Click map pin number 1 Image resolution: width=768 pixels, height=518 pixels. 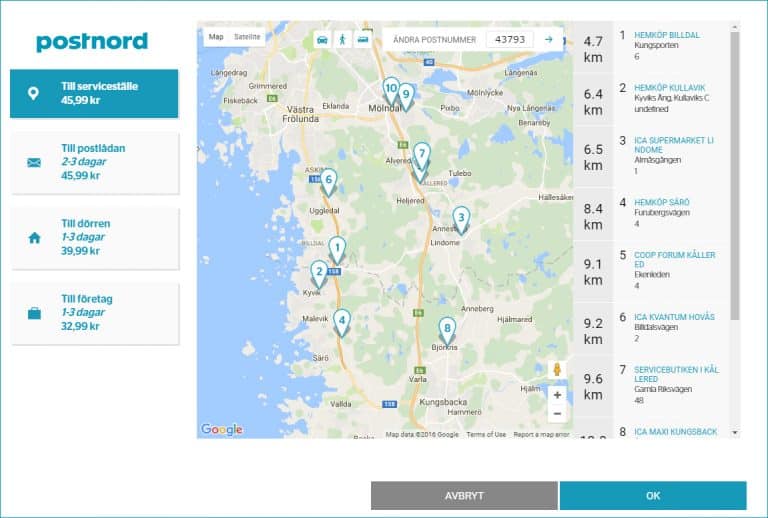pyautogui.click(x=337, y=250)
